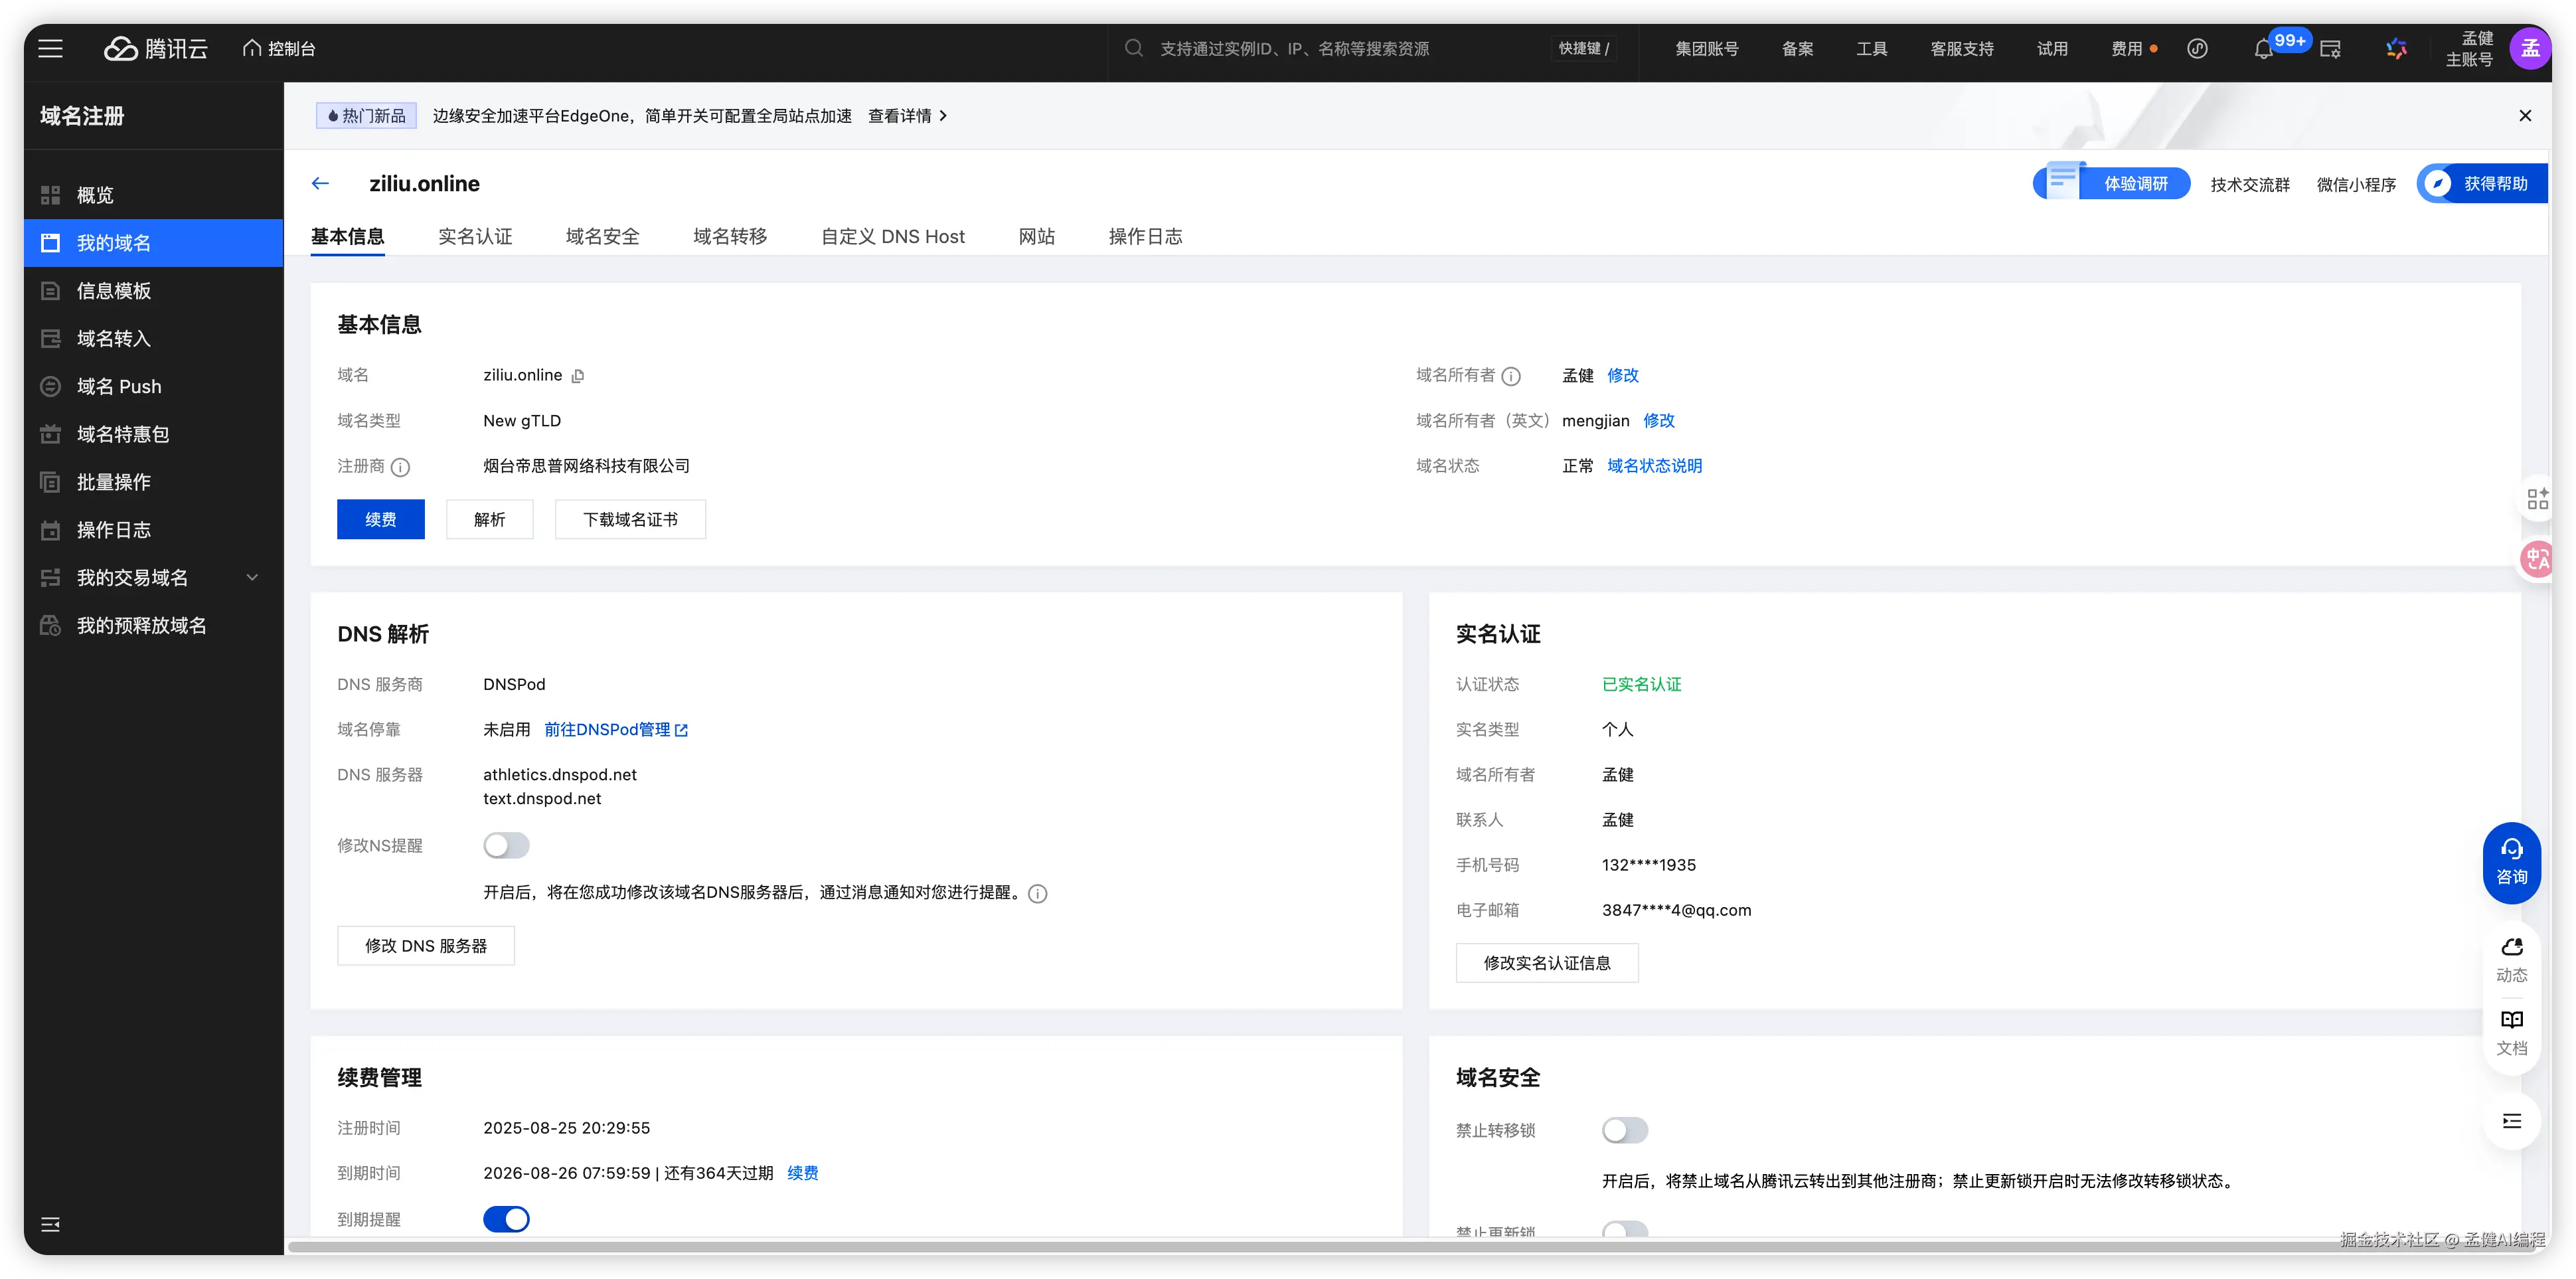This screenshot has width=2576, height=1279.
Task: Click the resource search input field
Action: (1294, 49)
